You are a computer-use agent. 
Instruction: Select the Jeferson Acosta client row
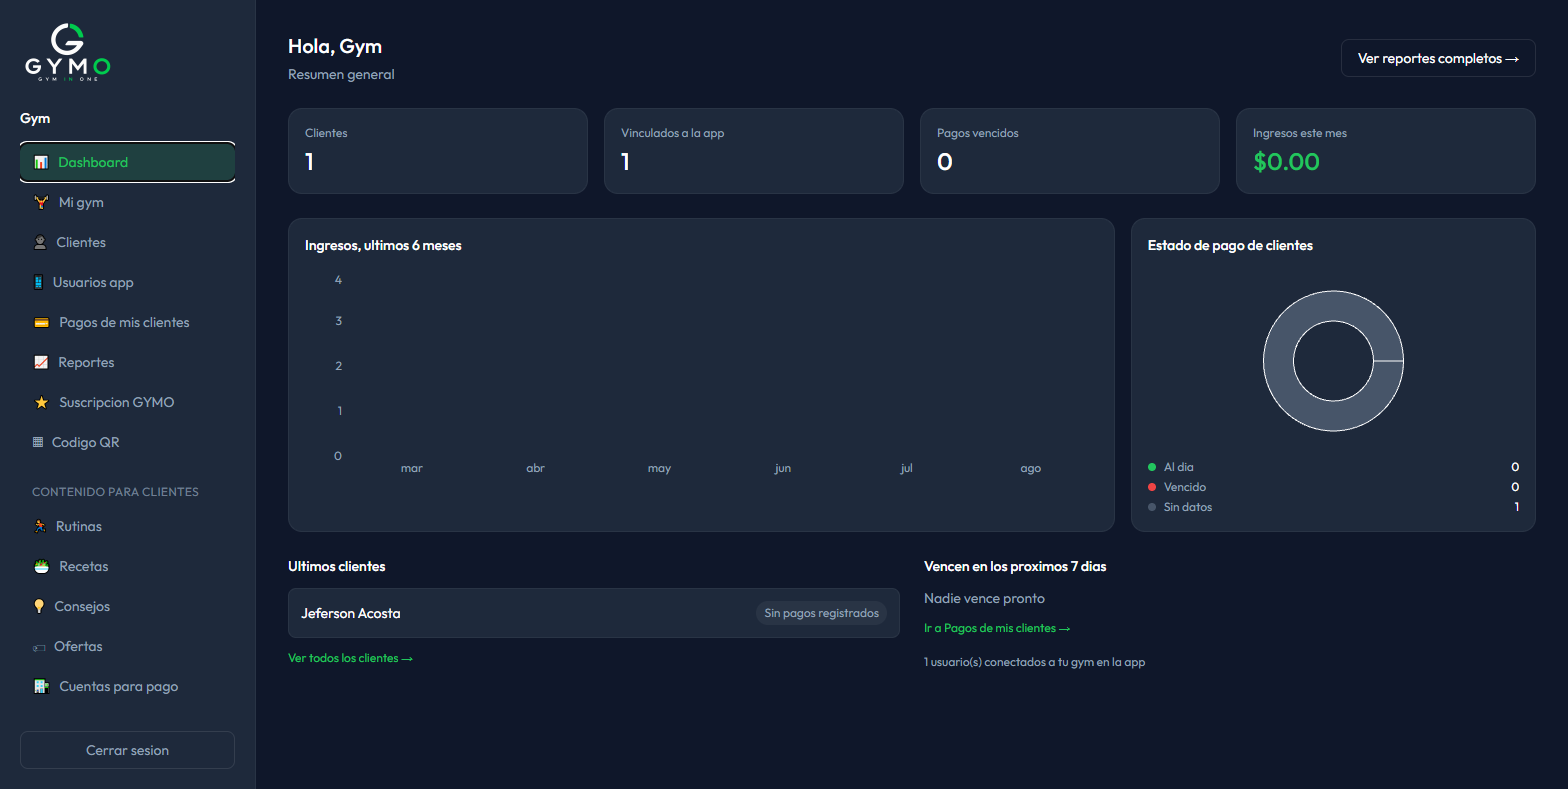[x=594, y=613]
